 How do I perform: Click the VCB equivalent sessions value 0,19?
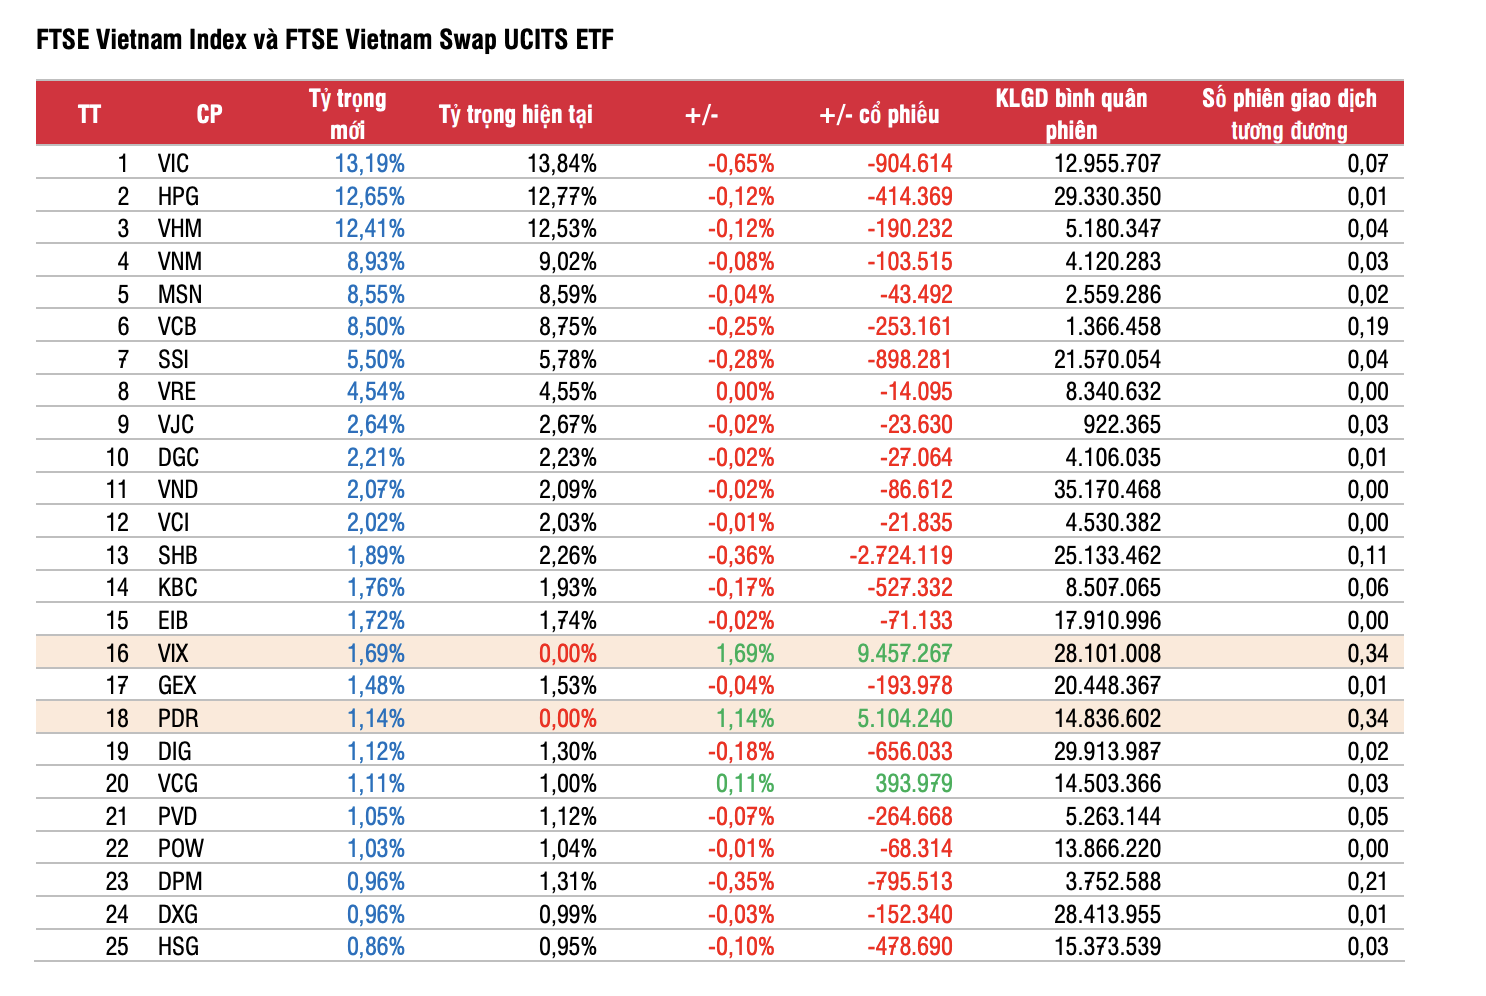1367,327
